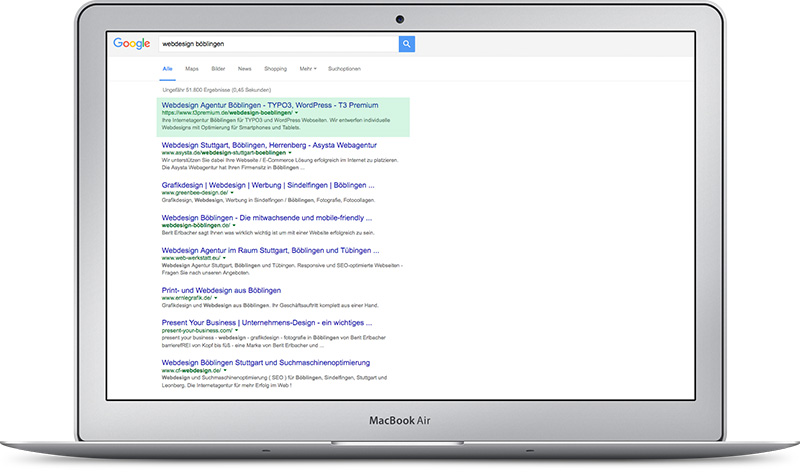Open result 'Grafikdesign | Webdesign | Werbung | Sindelfingen'
This screenshot has width=800, height=472.
click(x=268, y=185)
